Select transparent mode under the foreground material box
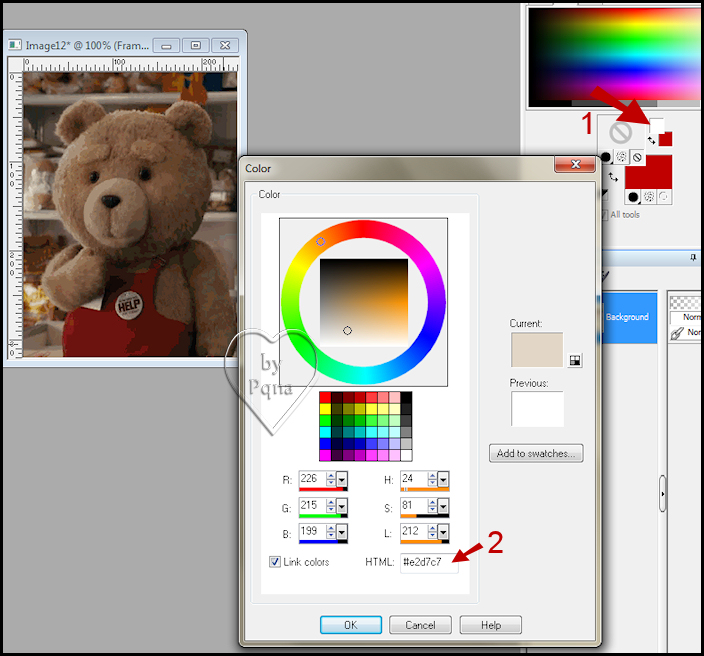The height and width of the screenshot is (656, 704). click(x=637, y=157)
